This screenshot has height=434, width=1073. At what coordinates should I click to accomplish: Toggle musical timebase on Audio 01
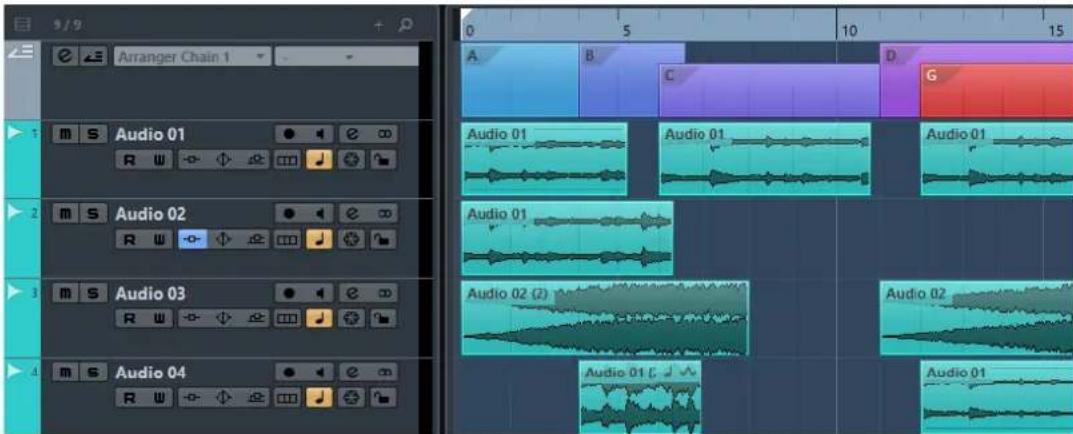point(318,160)
